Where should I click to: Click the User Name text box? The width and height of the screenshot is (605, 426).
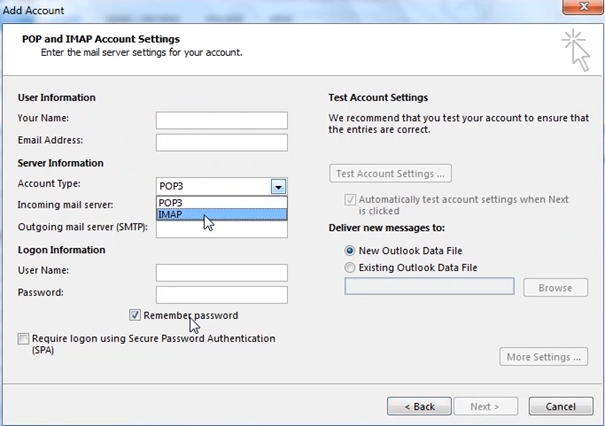(x=222, y=273)
